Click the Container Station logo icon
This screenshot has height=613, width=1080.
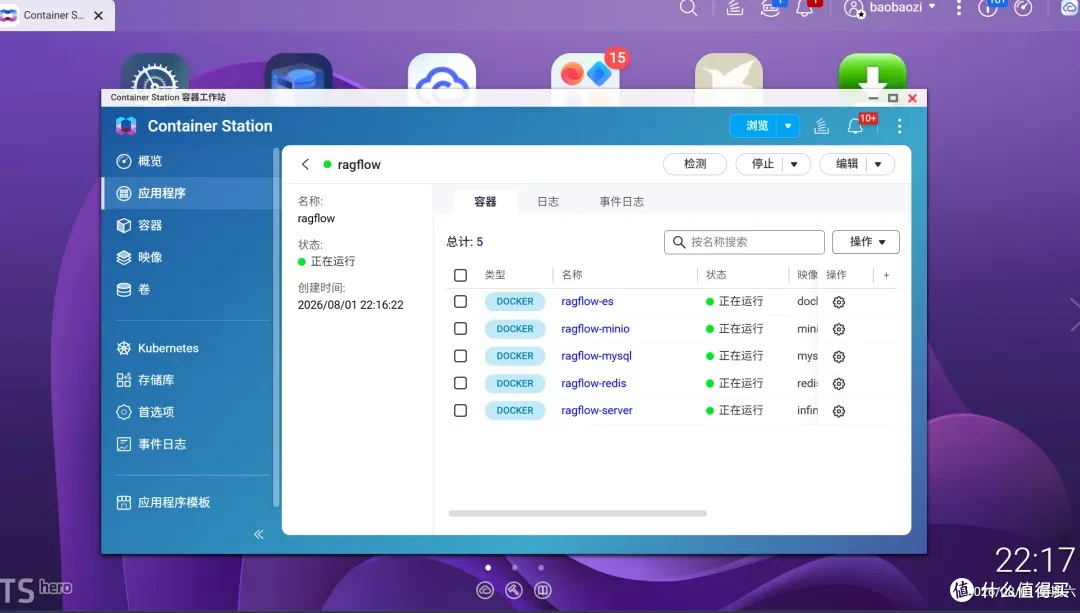click(x=126, y=126)
